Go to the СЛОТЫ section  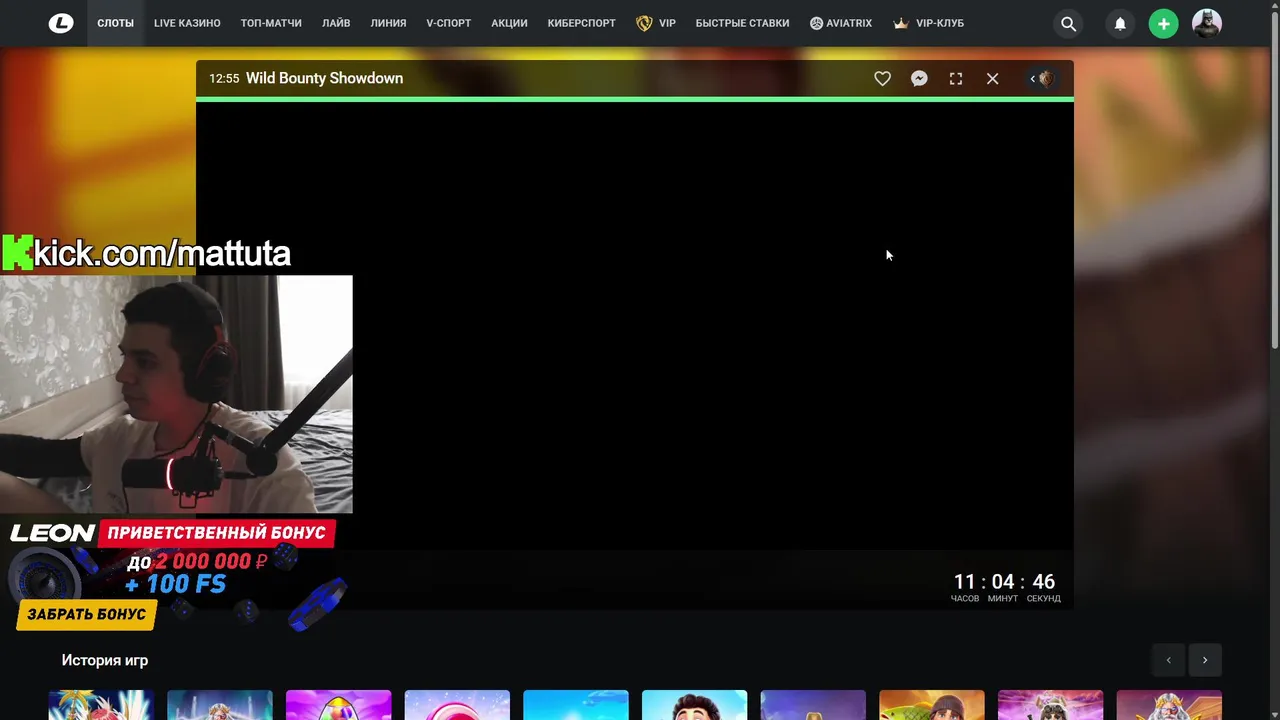[115, 23]
